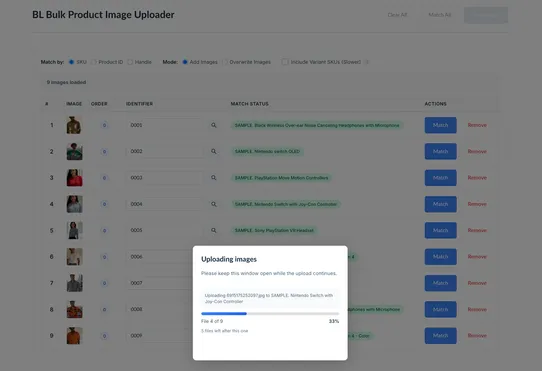Click the identifier field containing 0003
This screenshot has width=542, height=371.
tap(165, 178)
